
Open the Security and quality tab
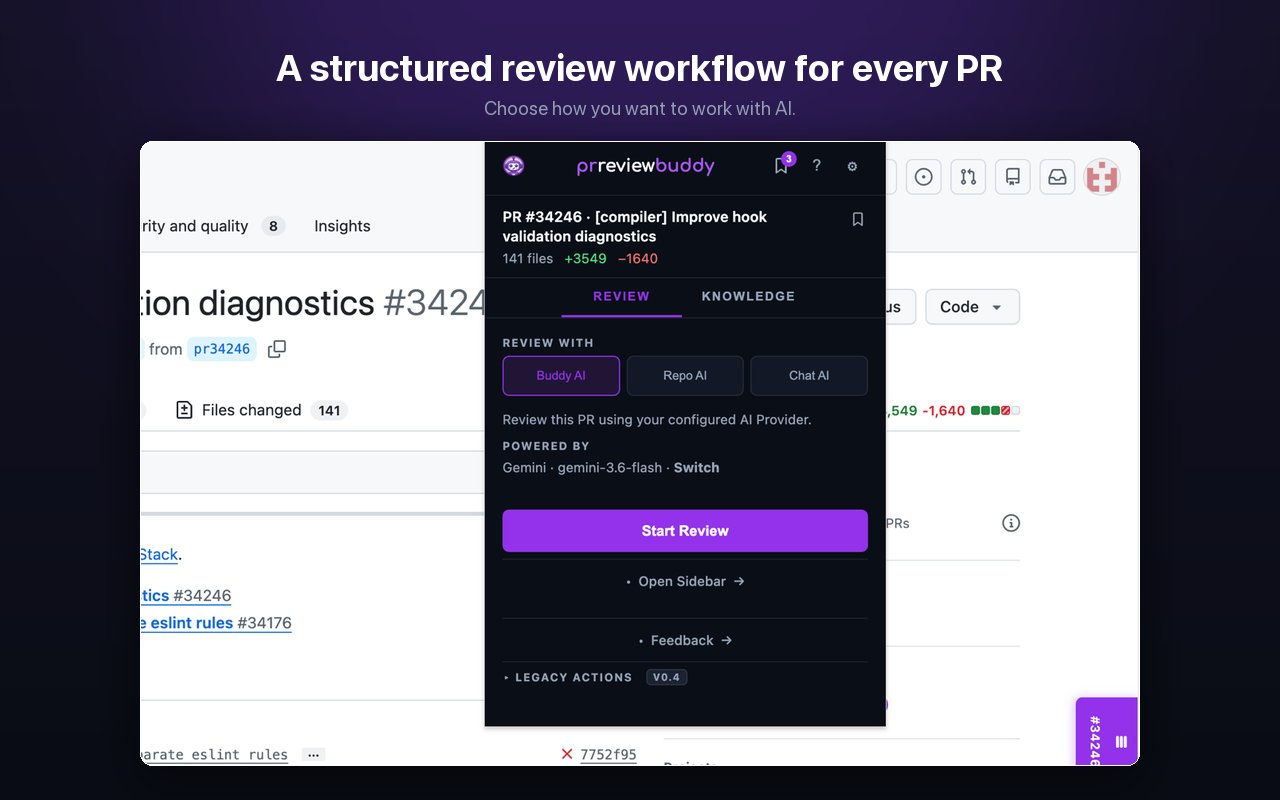pyautogui.click(x=213, y=226)
